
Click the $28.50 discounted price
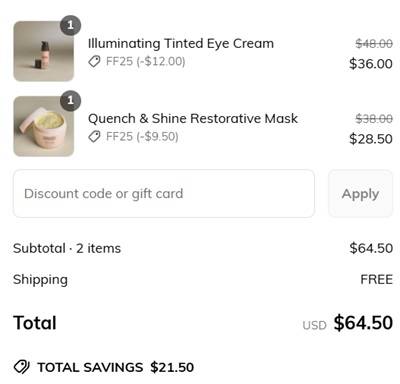pyautogui.click(x=371, y=139)
